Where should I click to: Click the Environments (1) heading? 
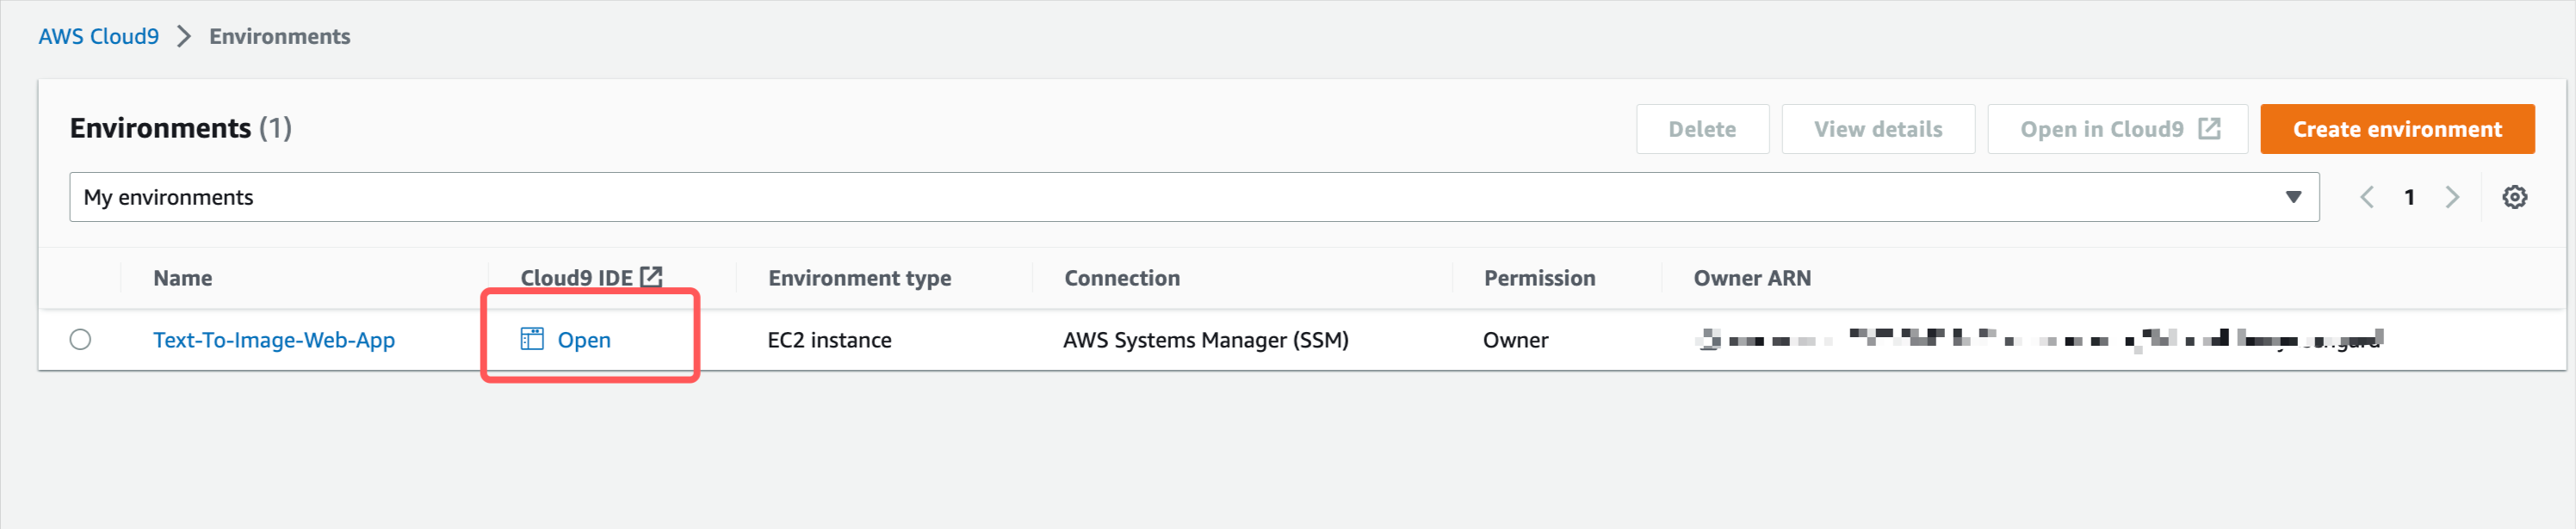181,128
